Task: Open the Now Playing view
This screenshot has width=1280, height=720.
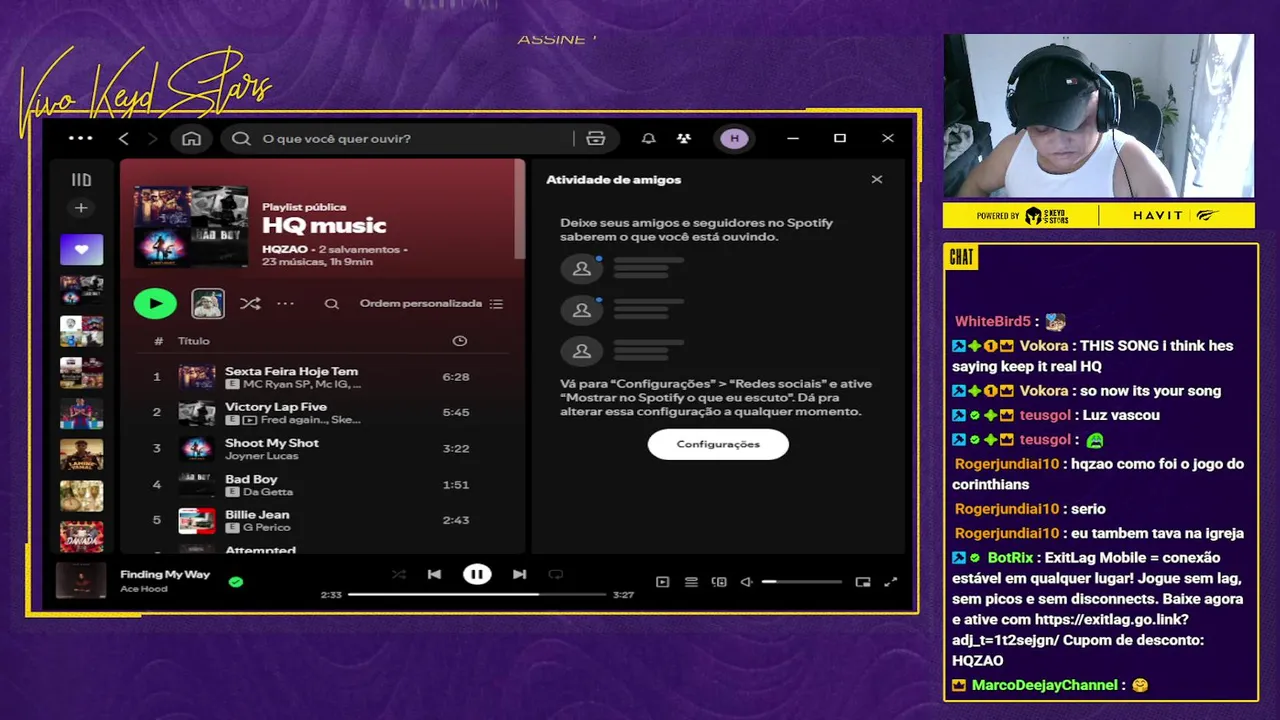Action: pos(662,582)
